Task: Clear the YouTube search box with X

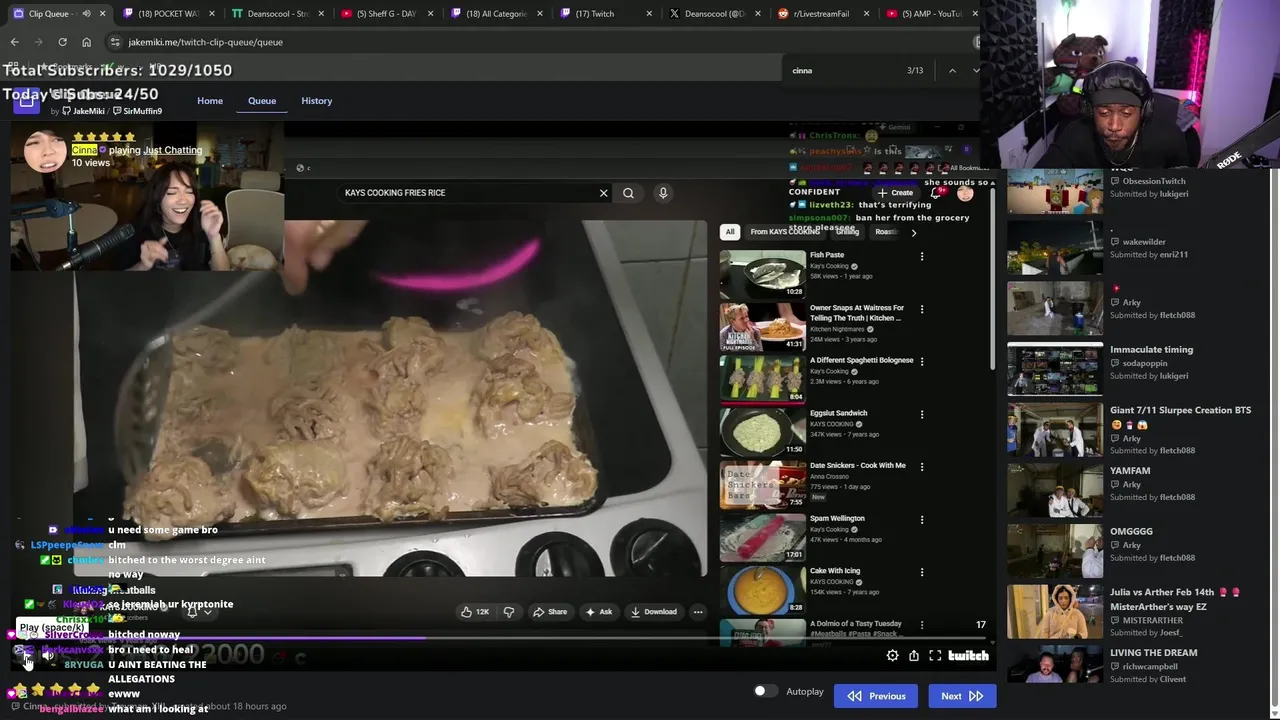Action: pyautogui.click(x=603, y=193)
